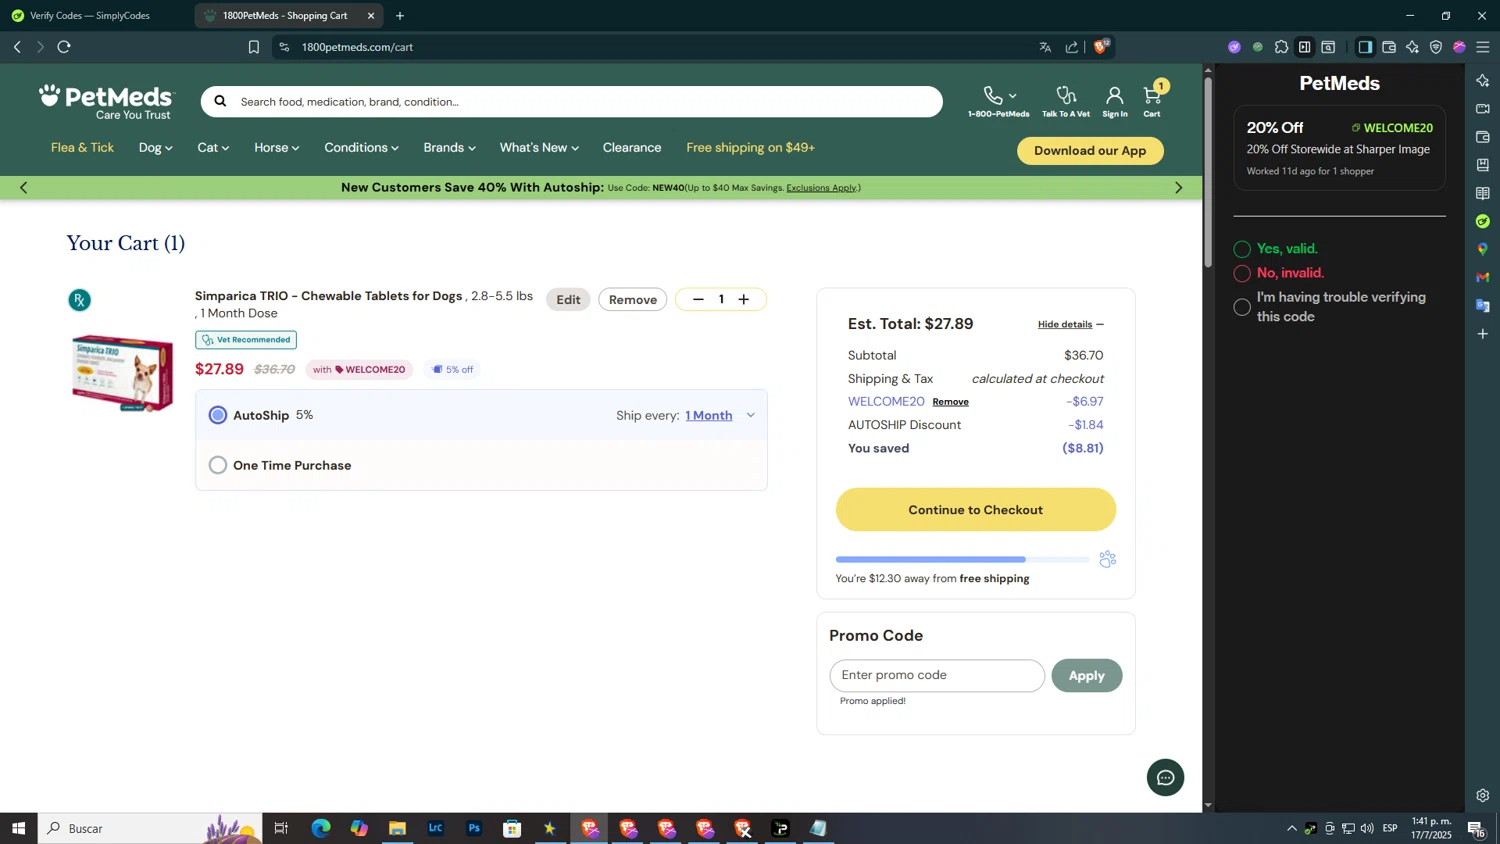Click the Simparica TRIO product thumbnail
Viewport: 1500px width, 844px height.
coord(122,372)
